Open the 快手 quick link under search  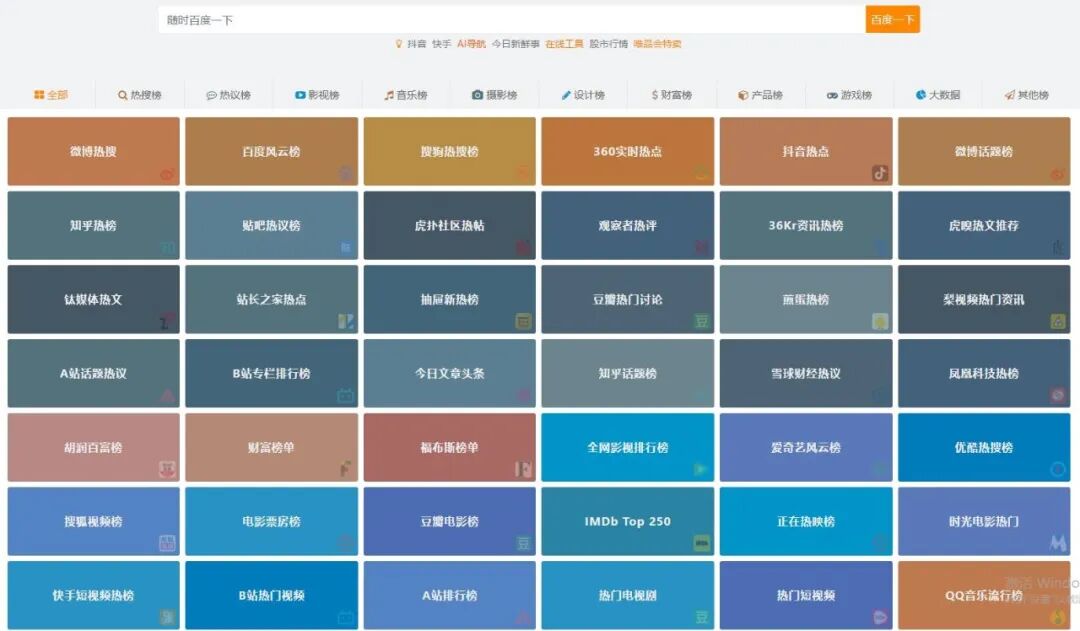[442, 43]
